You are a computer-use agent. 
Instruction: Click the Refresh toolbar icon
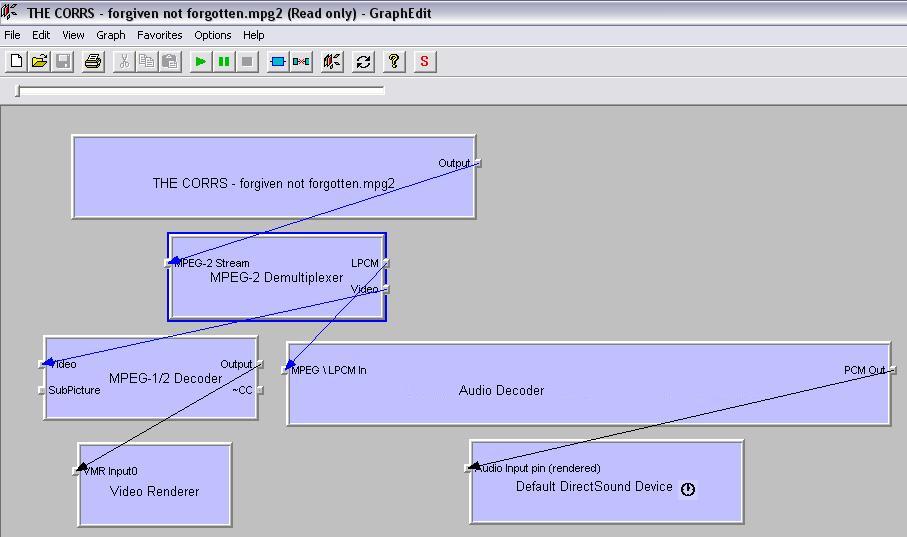pos(363,62)
